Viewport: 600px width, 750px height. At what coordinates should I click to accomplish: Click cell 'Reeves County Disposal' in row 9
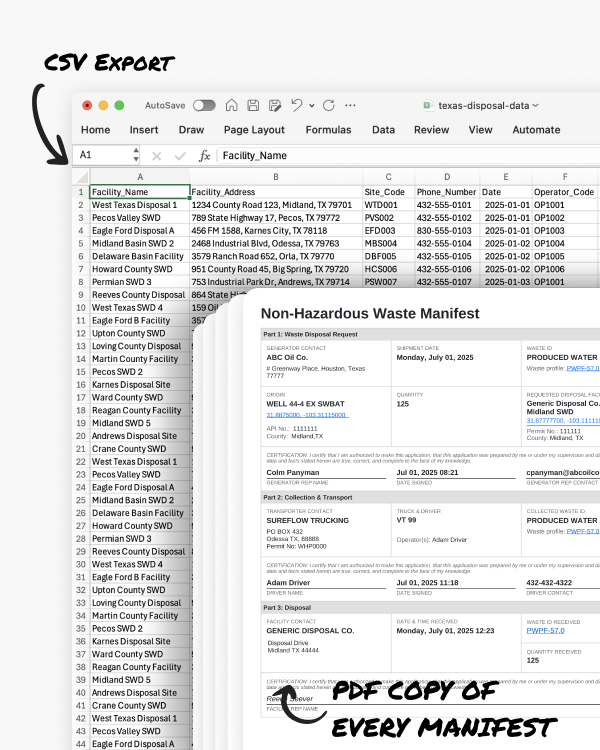[140, 295]
